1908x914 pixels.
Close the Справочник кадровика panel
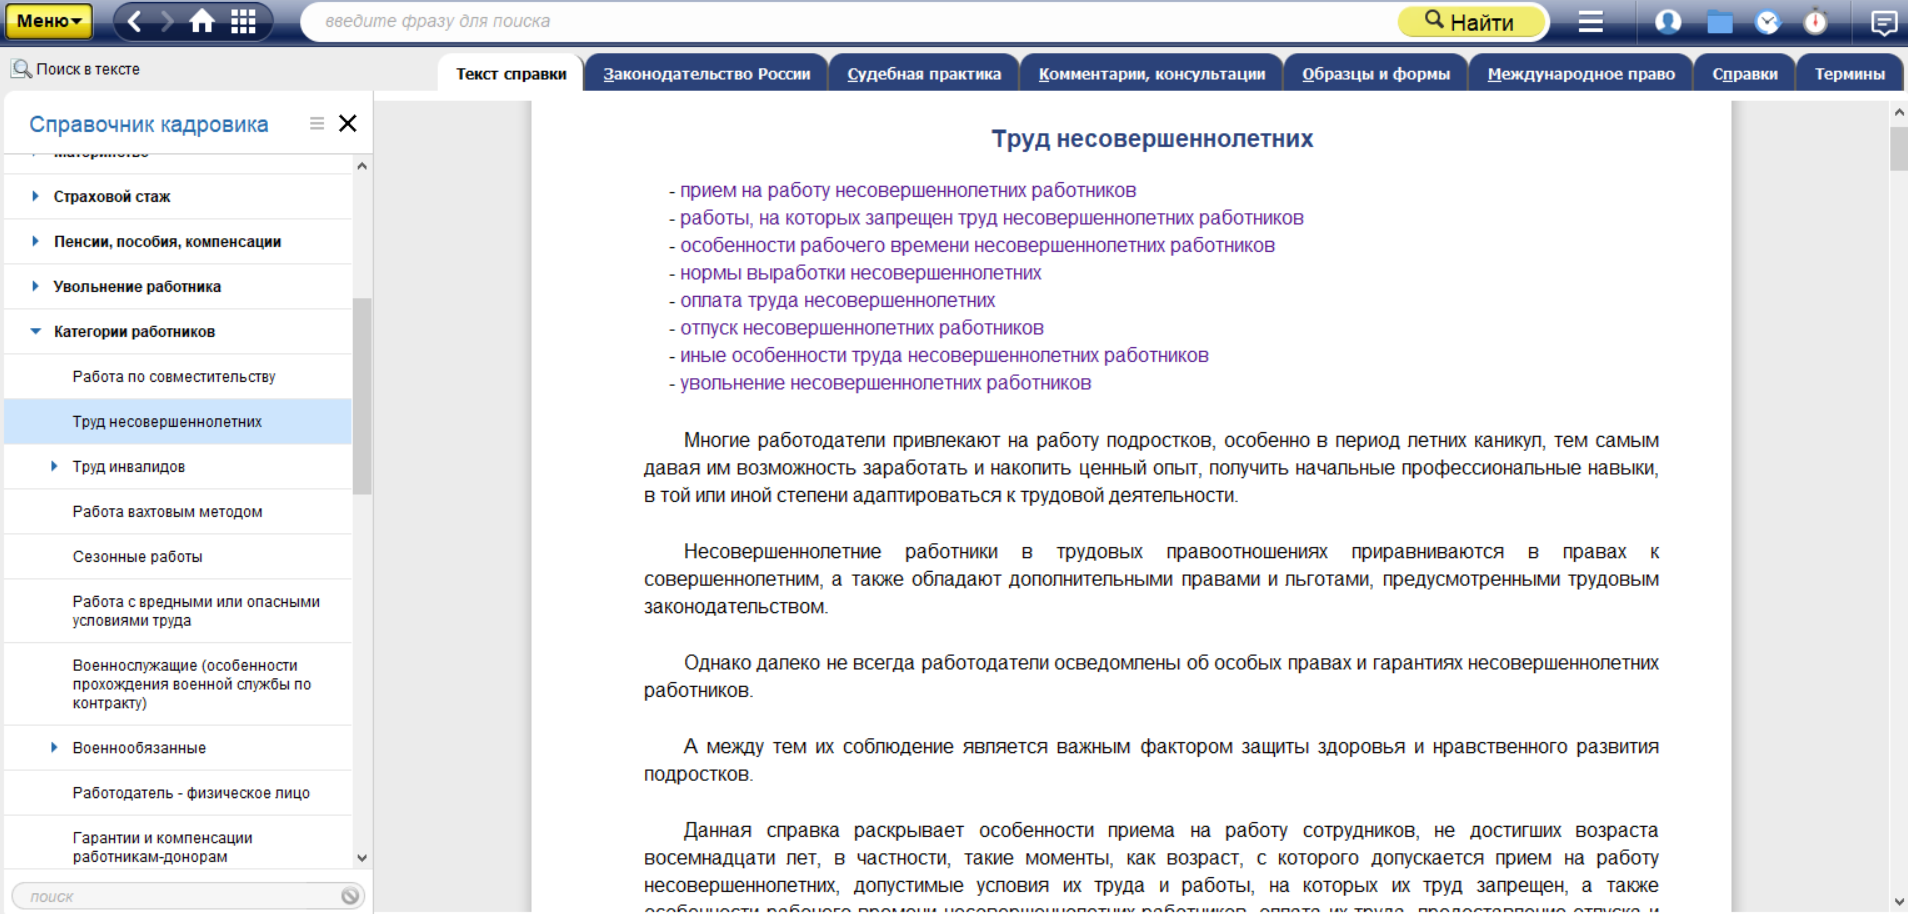coord(348,123)
